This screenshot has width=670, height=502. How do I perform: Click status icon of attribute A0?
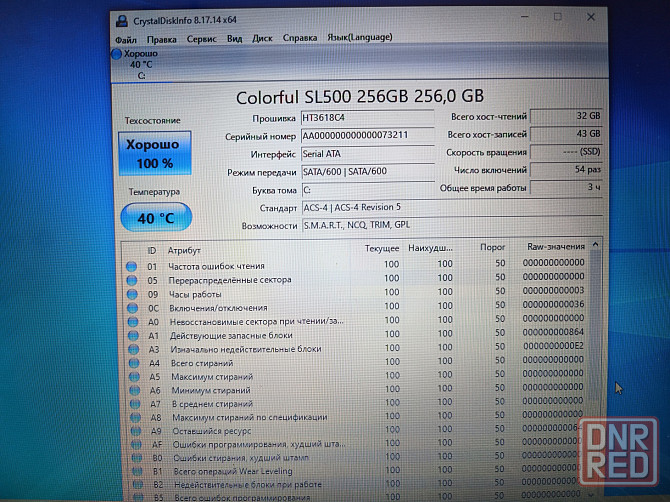point(133,322)
